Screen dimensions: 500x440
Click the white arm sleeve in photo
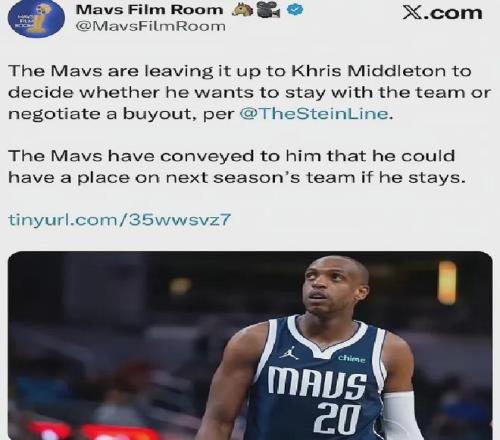[x=403, y=416]
